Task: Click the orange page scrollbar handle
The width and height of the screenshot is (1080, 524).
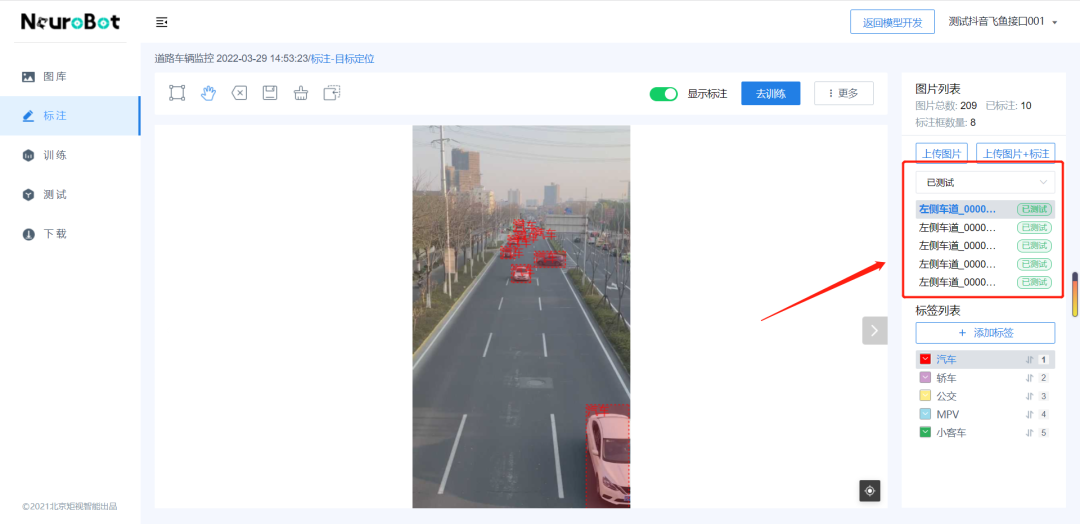Action: click(1074, 294)
